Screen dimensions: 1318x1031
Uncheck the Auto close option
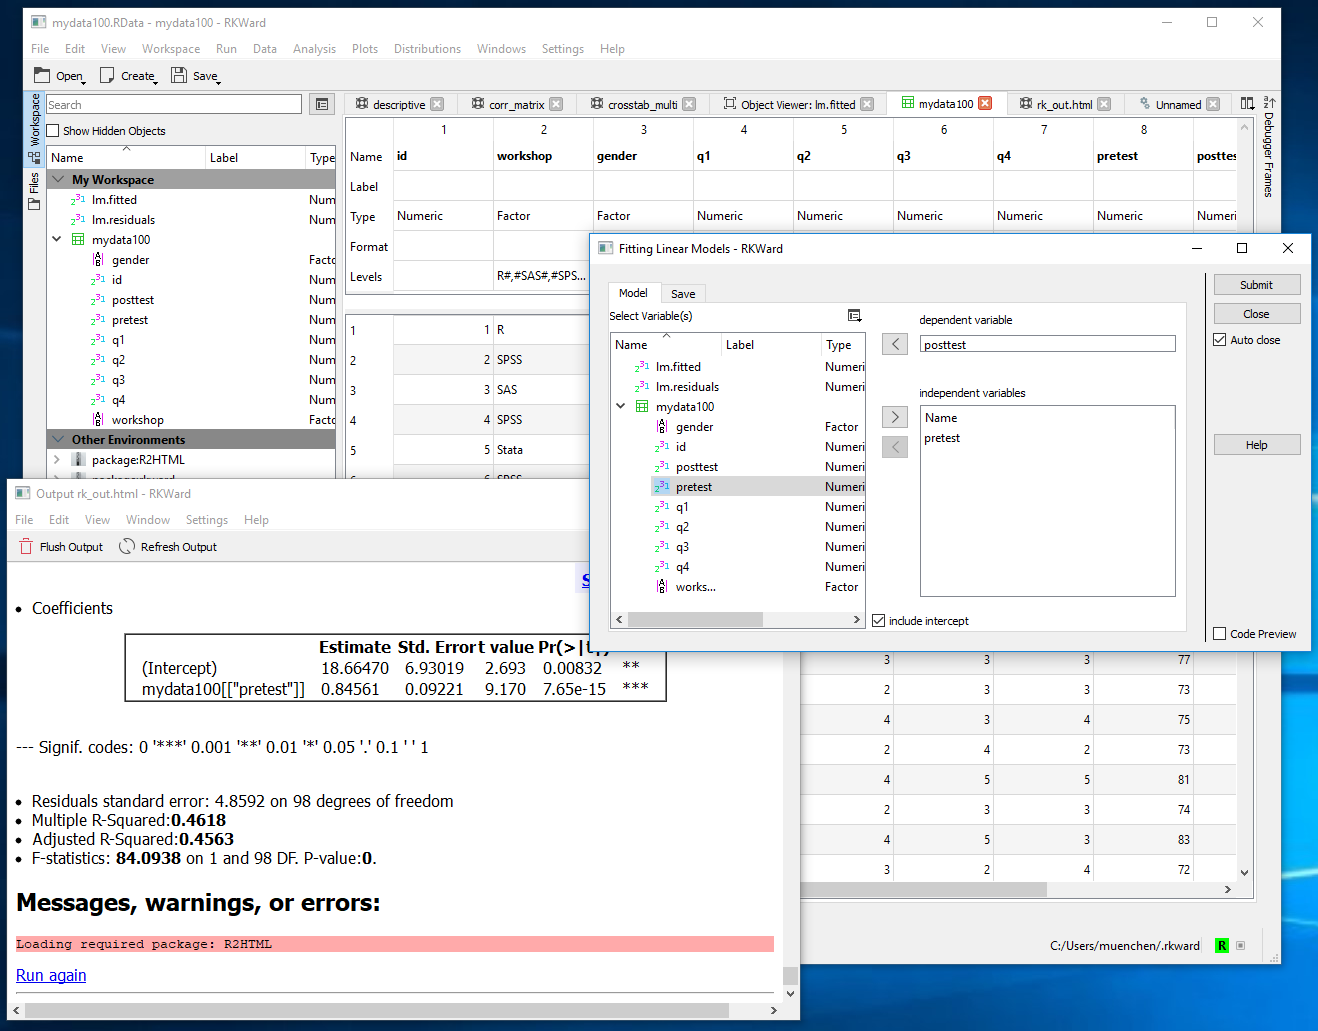point(1219,339)
